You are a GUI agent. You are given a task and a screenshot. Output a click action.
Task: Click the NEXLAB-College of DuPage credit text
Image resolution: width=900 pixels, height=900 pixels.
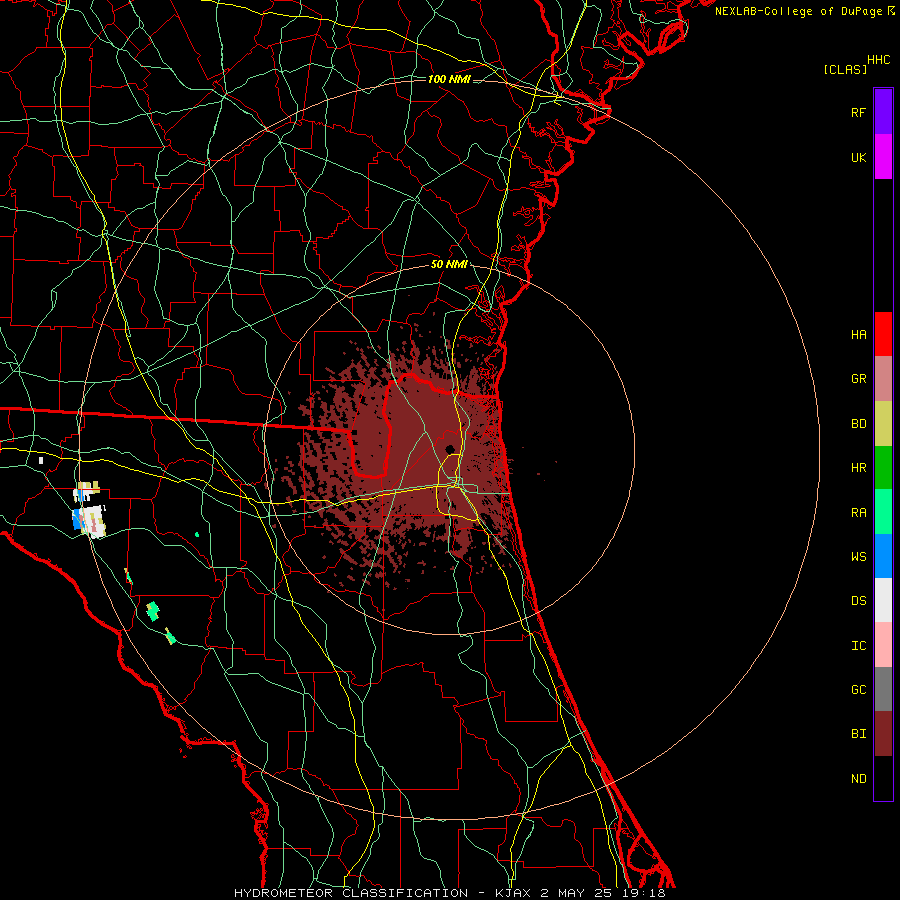click(798, 11)
